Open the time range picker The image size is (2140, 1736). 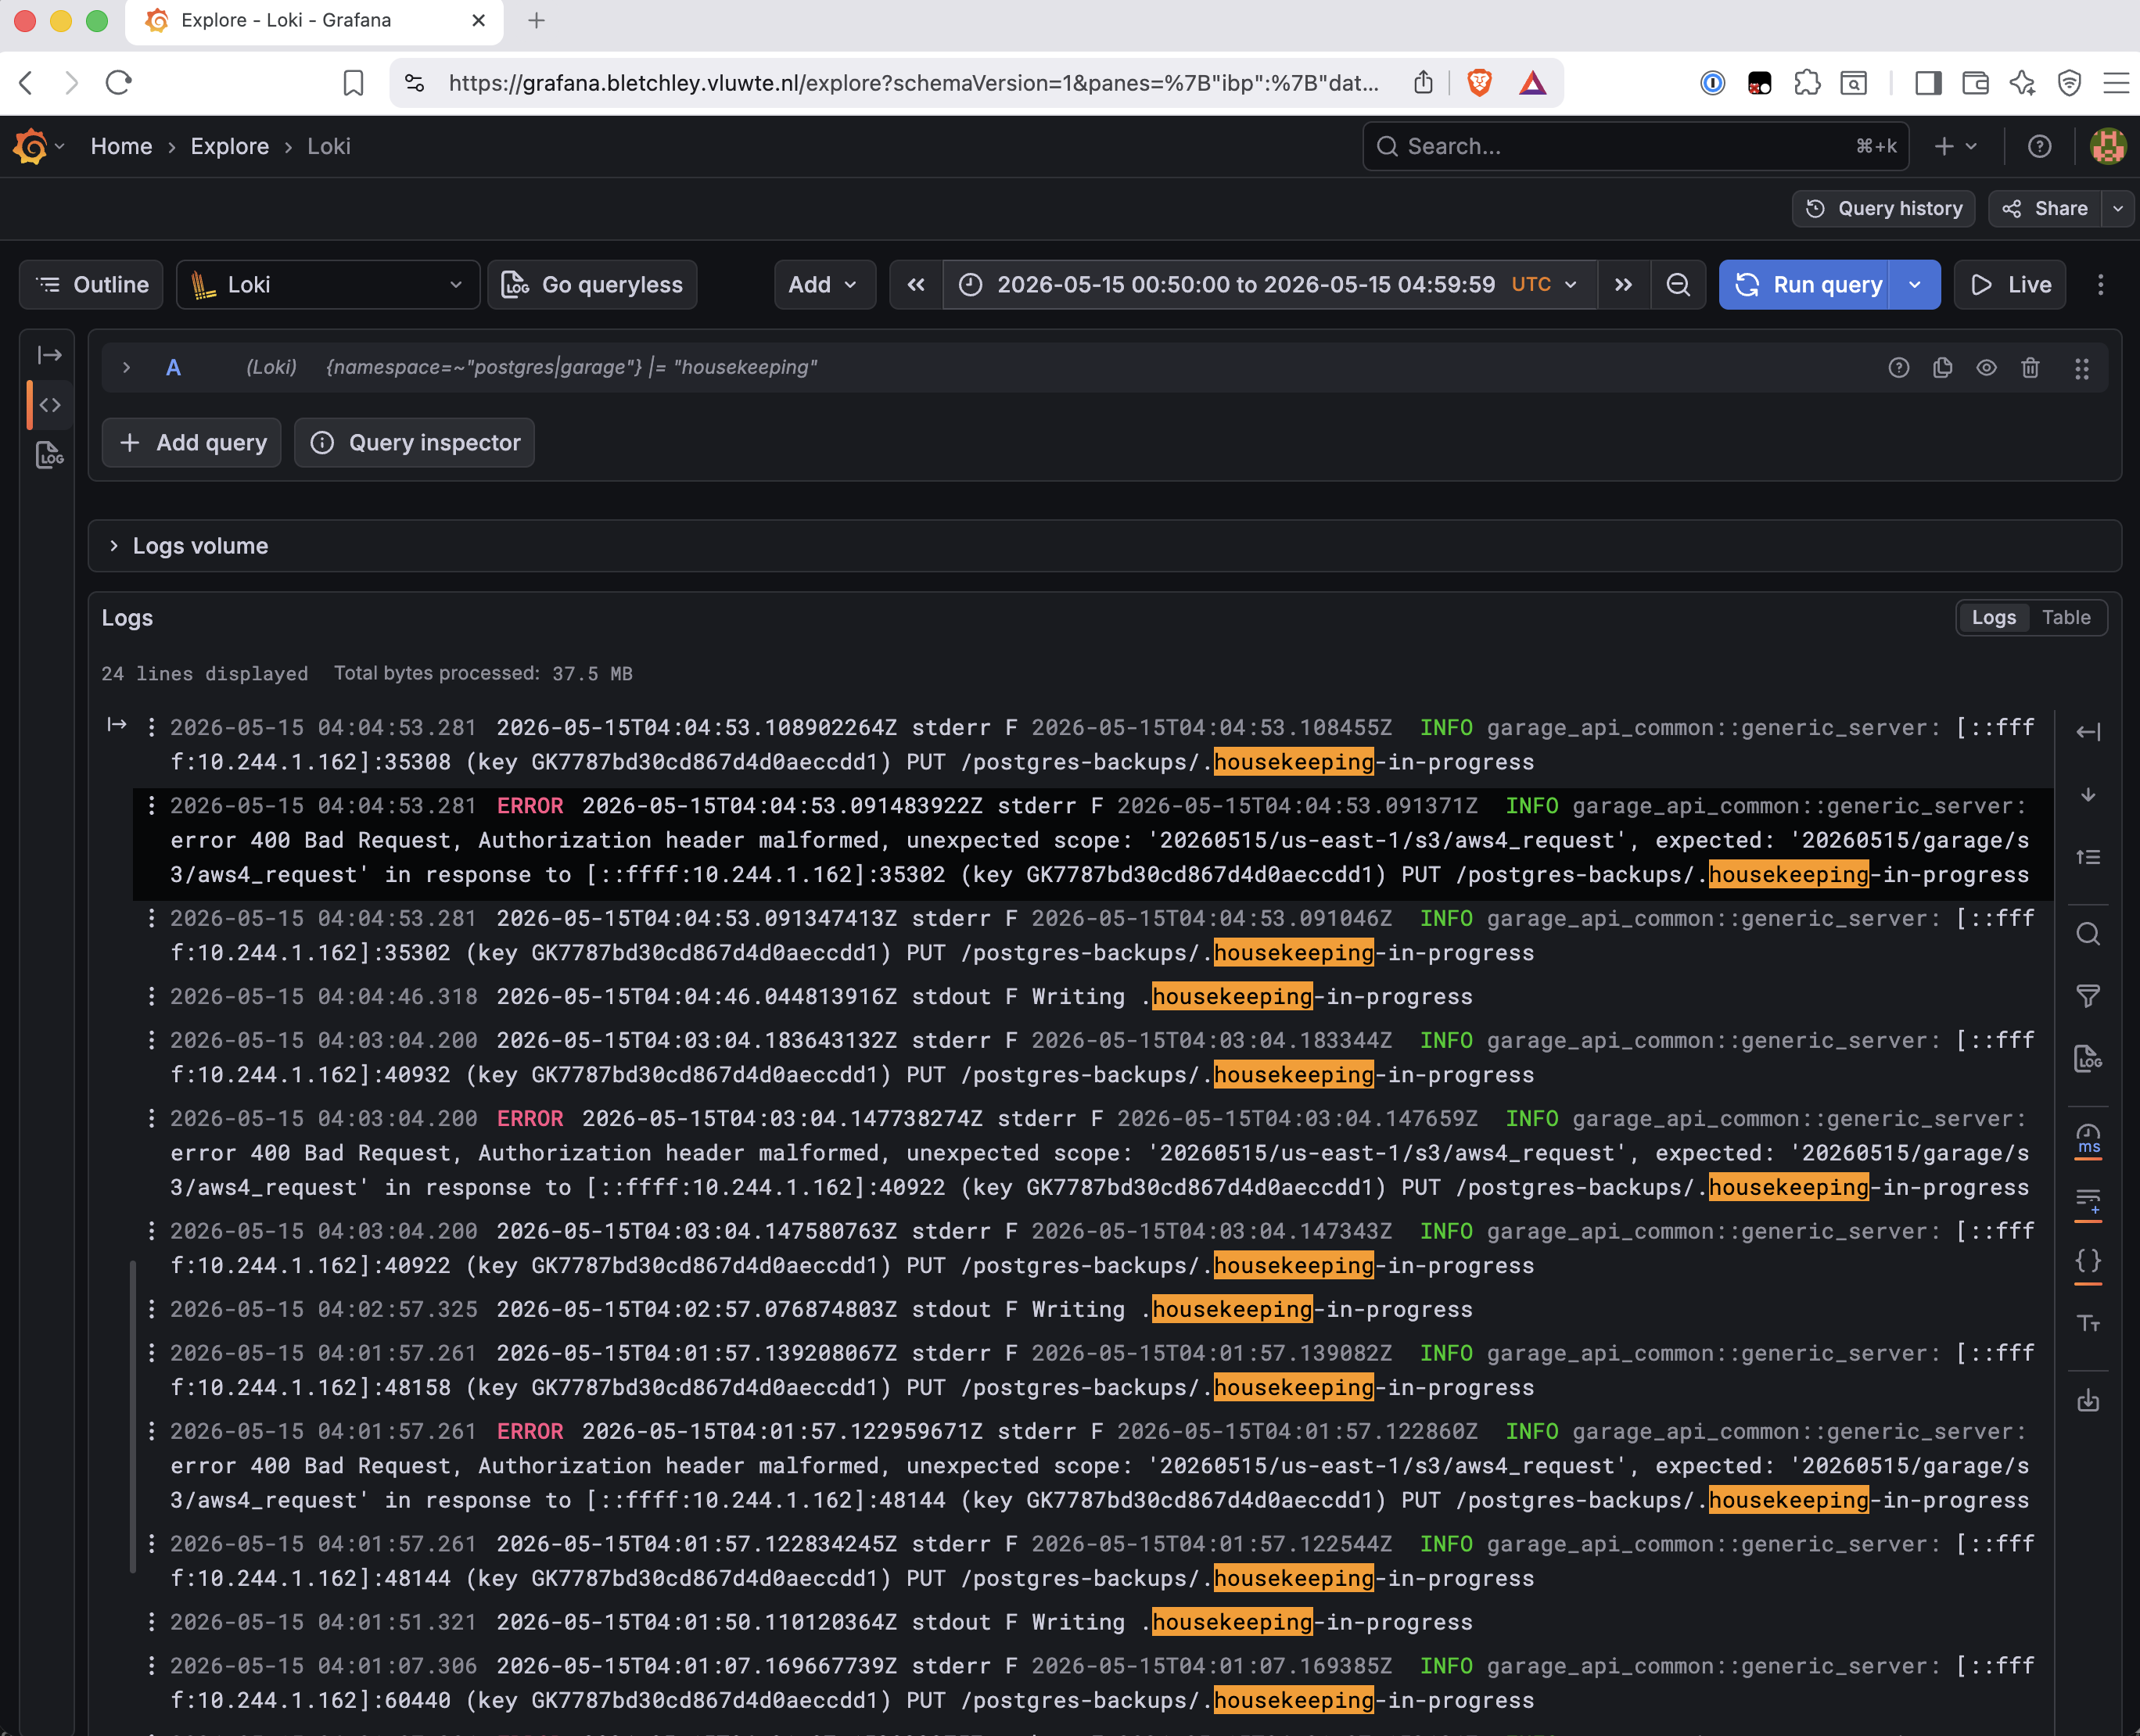click(1270, 285)
